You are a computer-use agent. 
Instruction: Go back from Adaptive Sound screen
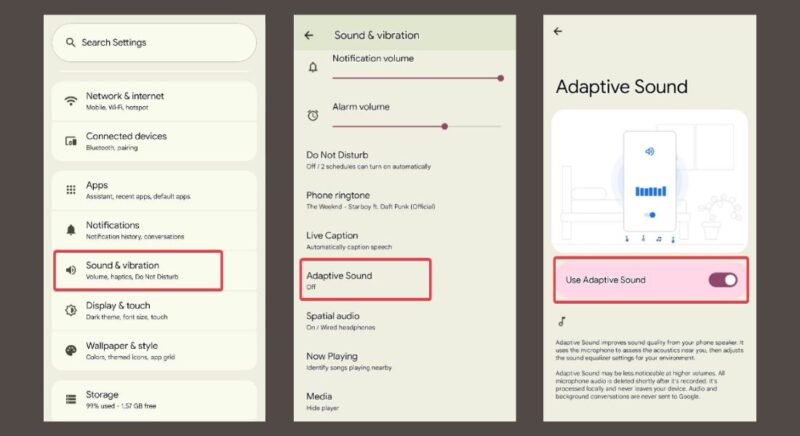pos(558,32)
